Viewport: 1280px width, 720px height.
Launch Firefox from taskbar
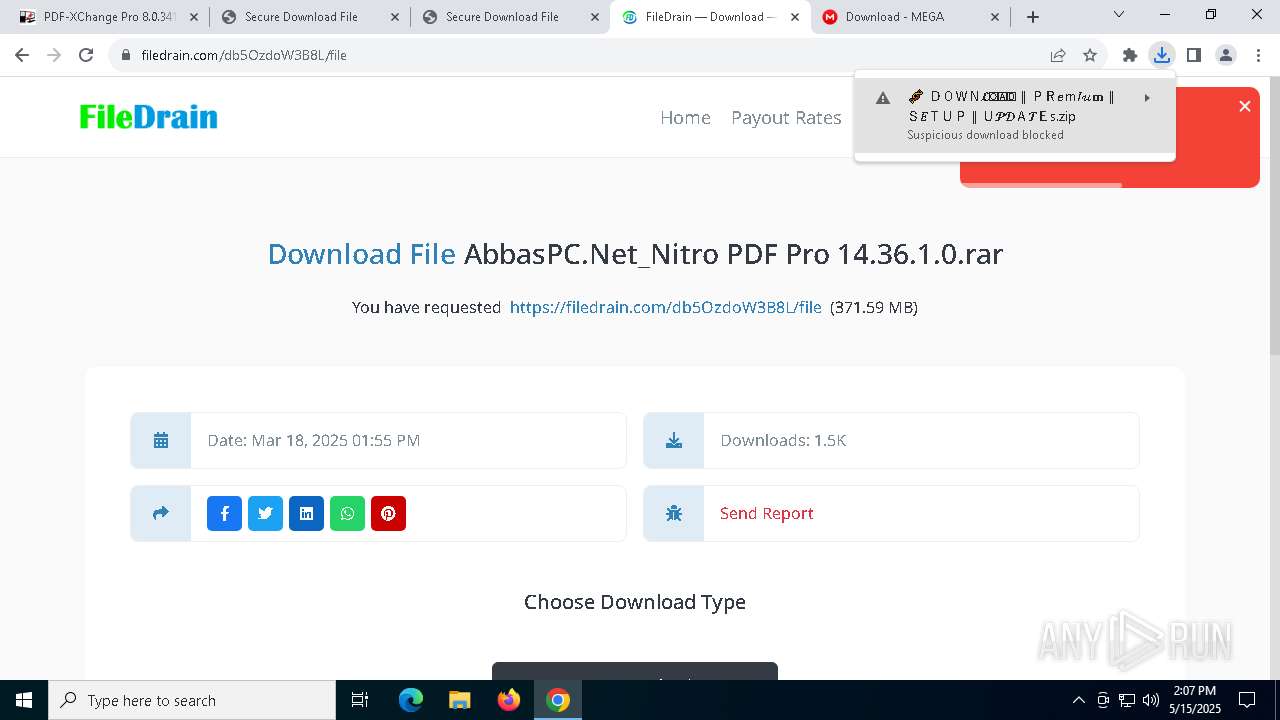coord(509,700)
